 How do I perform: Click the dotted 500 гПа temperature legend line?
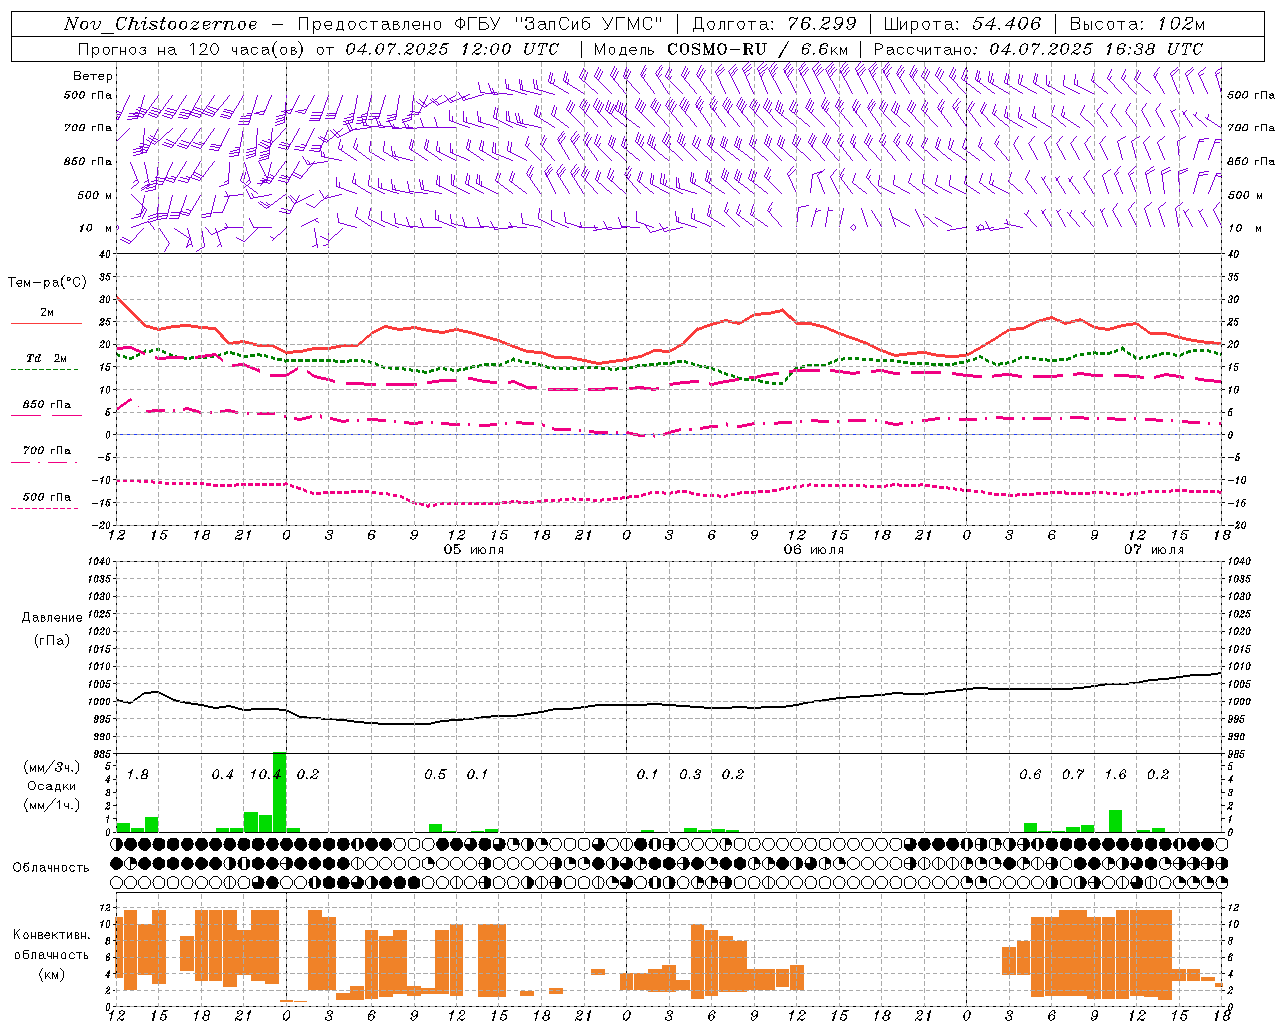pos(45,508)
